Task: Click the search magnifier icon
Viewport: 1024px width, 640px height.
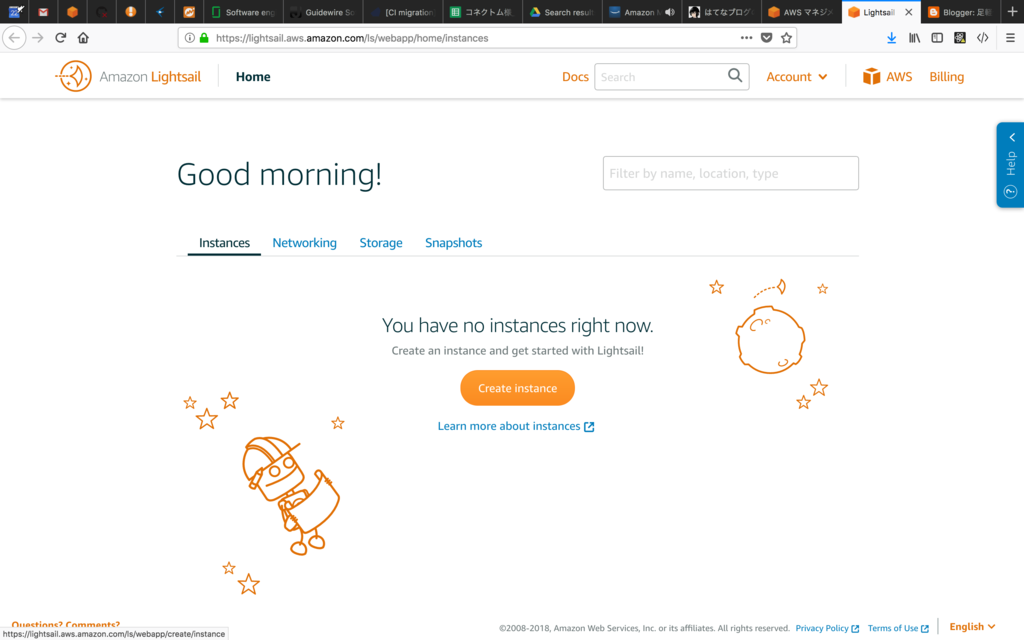Action: pyautogui.click(x=735, y=76)
